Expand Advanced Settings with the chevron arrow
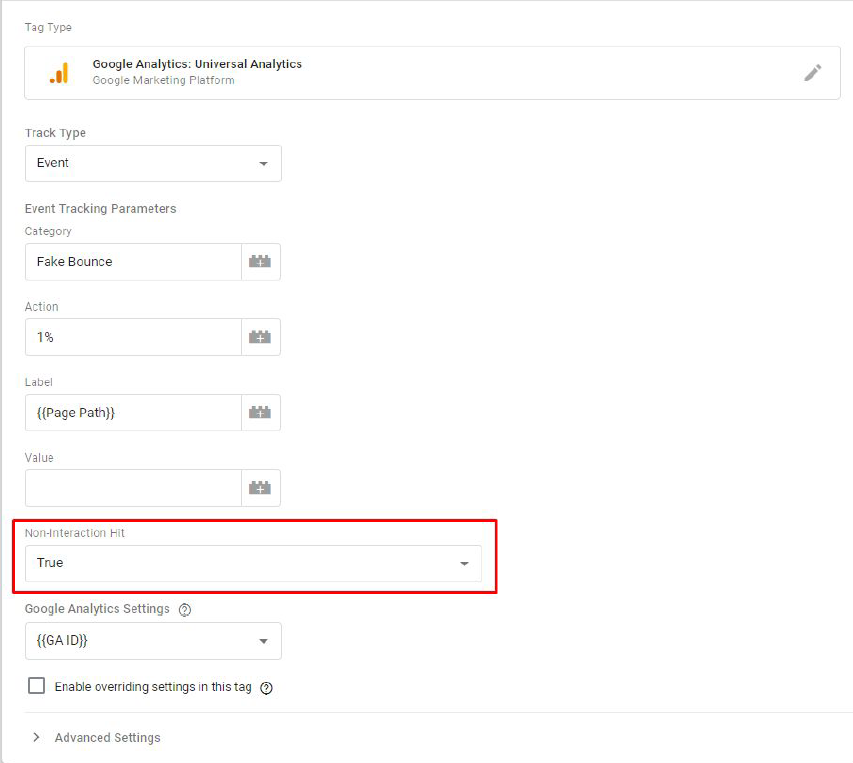853x763 pixels. pos(37,737)
